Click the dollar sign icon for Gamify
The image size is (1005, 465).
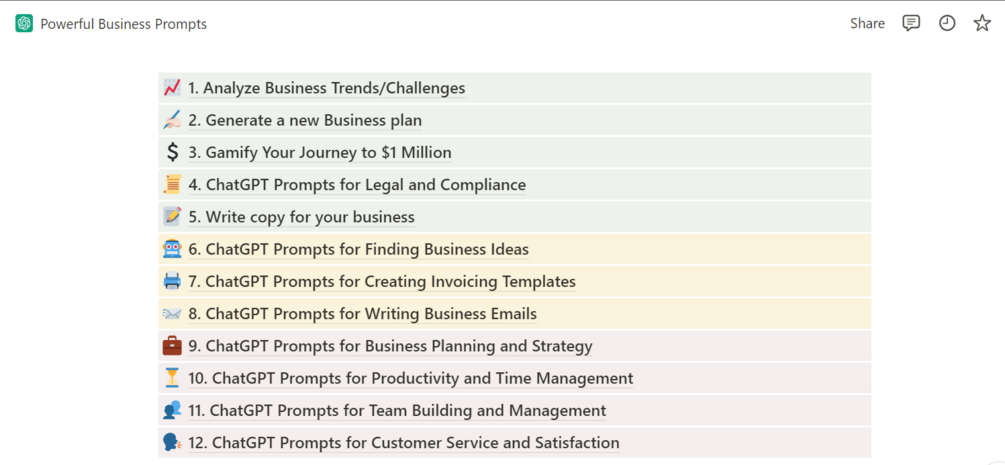click(x=172, y=153)
